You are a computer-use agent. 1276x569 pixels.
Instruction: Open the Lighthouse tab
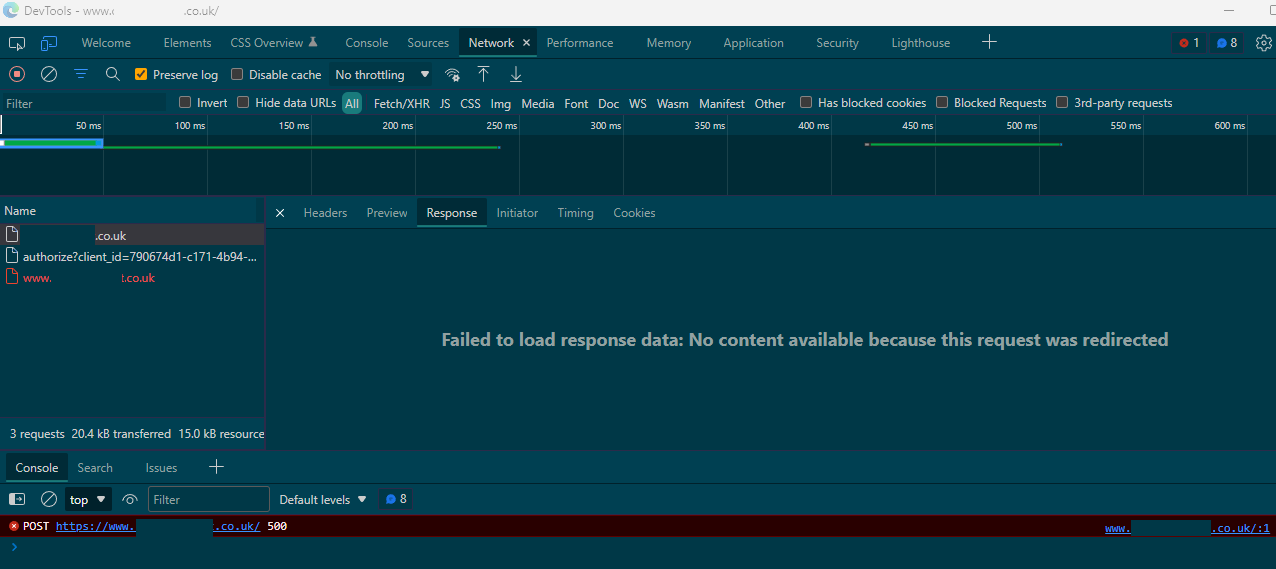921,43
